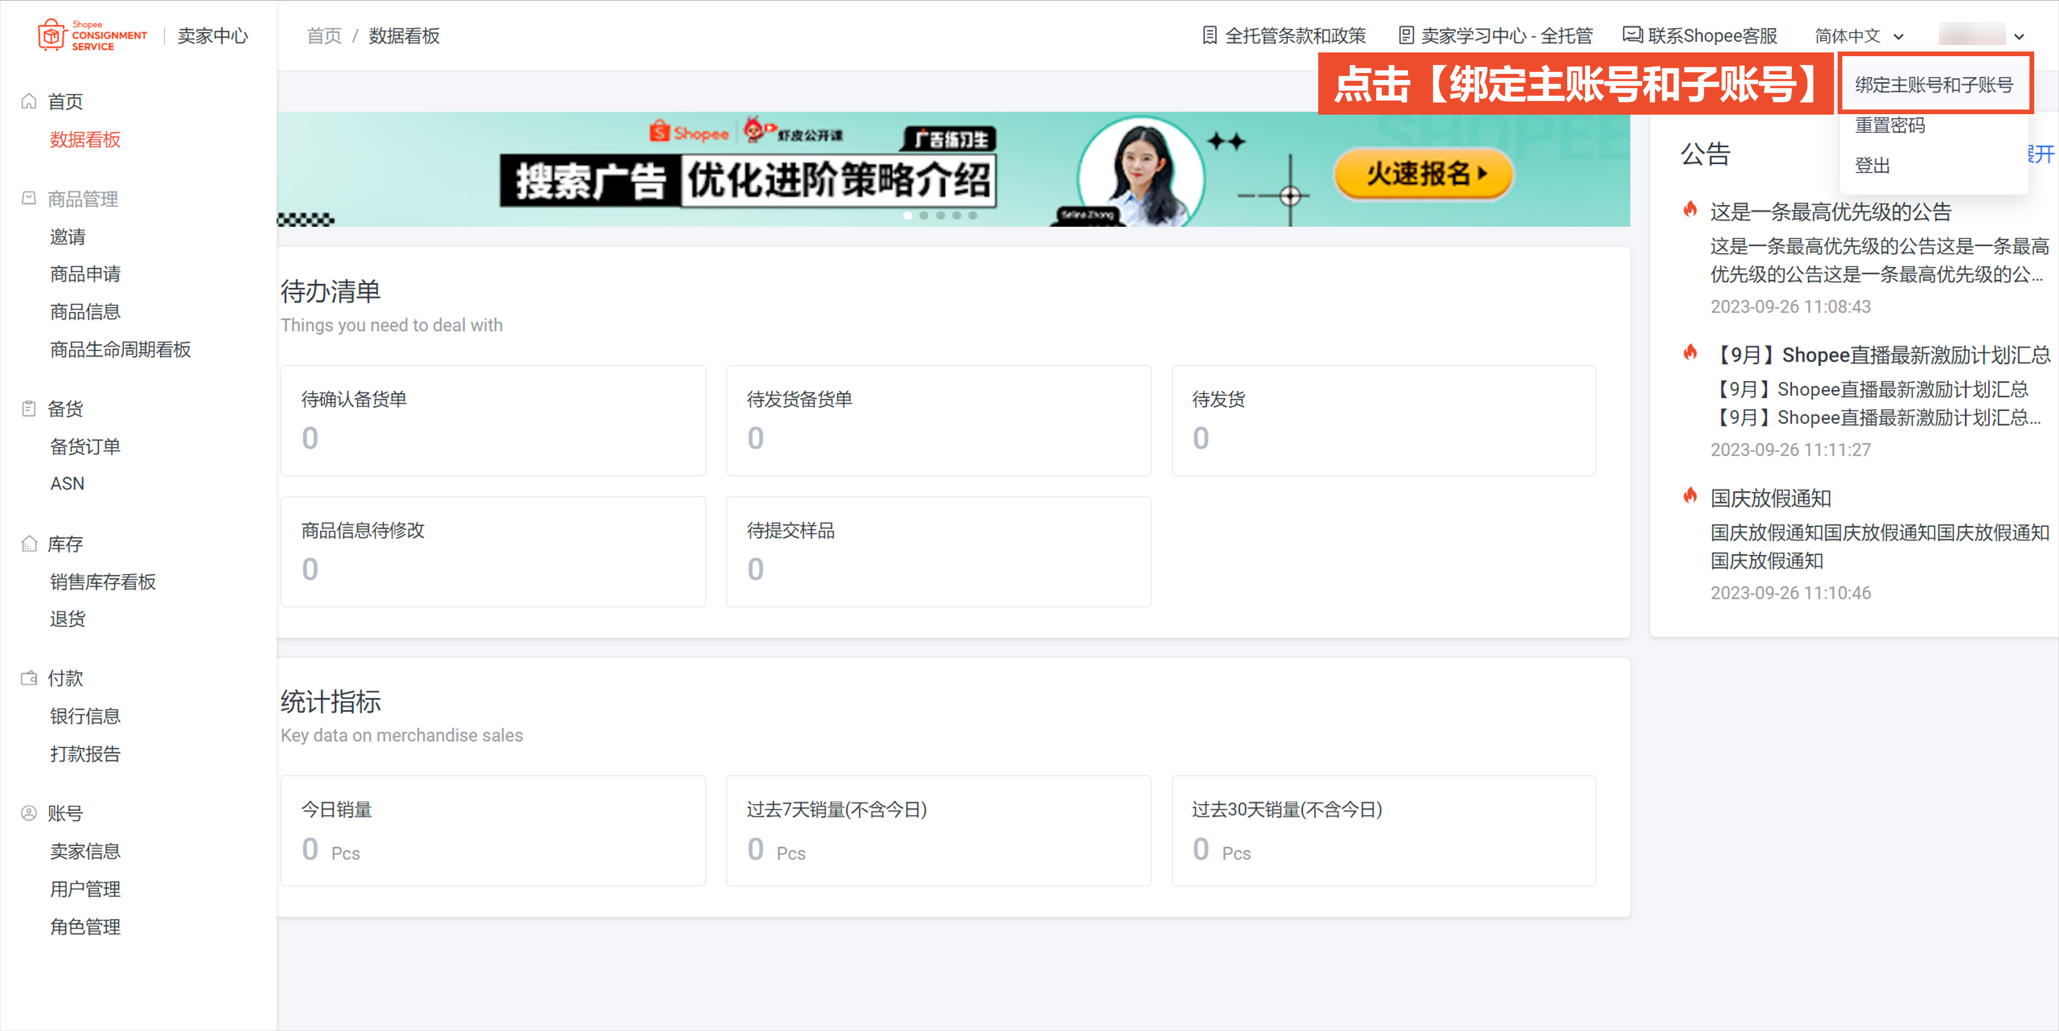
Task: Click the 商品管理 section icon
Action: point(29,198)
